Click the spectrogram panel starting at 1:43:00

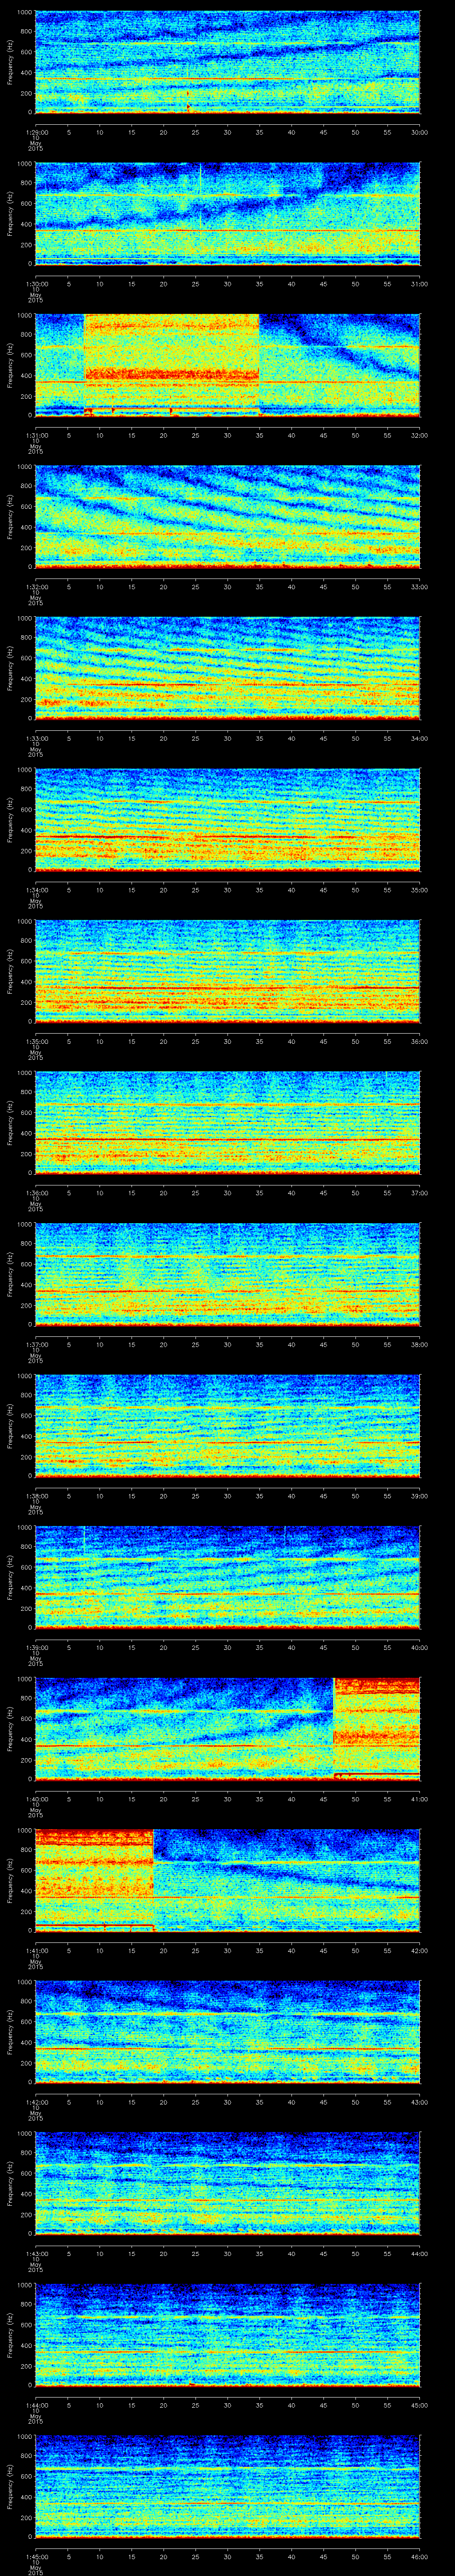[x=227, y=2183]
